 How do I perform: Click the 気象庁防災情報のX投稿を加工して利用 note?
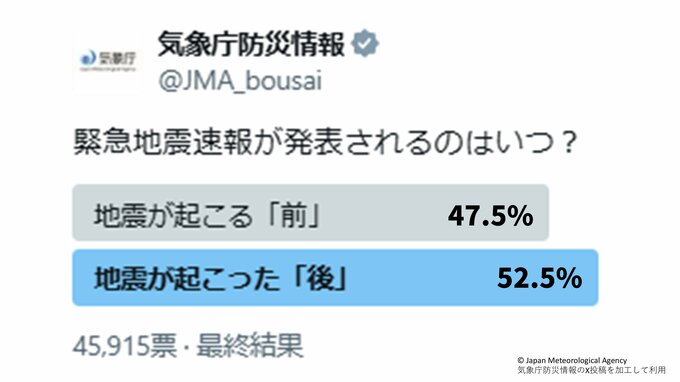point(591,370)
